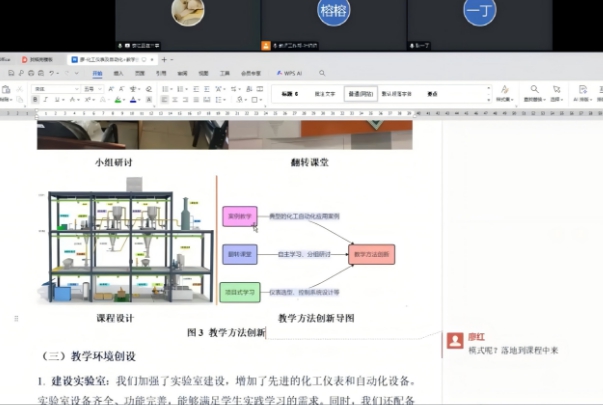Select the 普通(网站) style

click(361, 94)
